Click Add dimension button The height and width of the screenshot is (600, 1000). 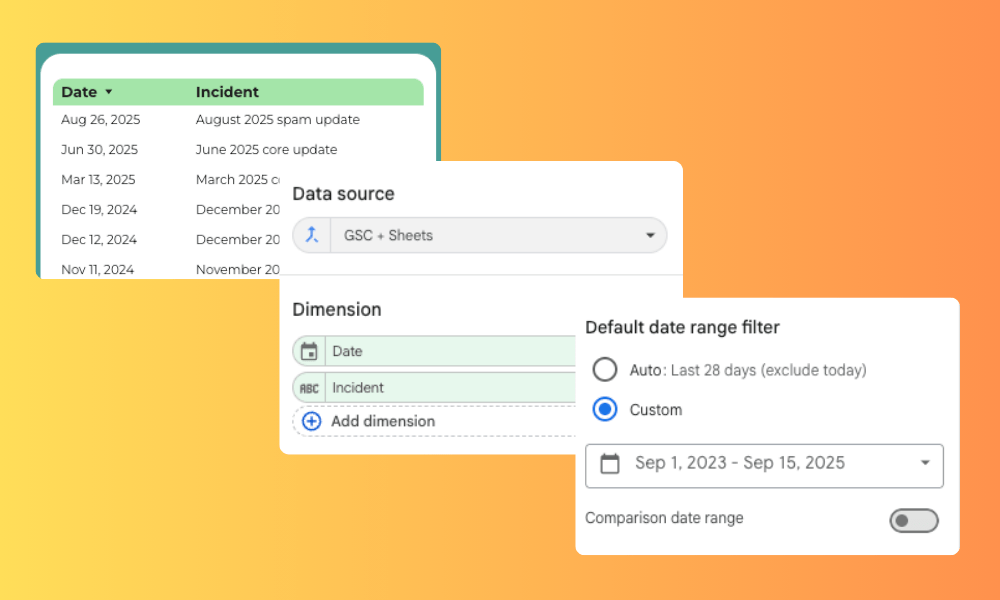pos(382,421)
